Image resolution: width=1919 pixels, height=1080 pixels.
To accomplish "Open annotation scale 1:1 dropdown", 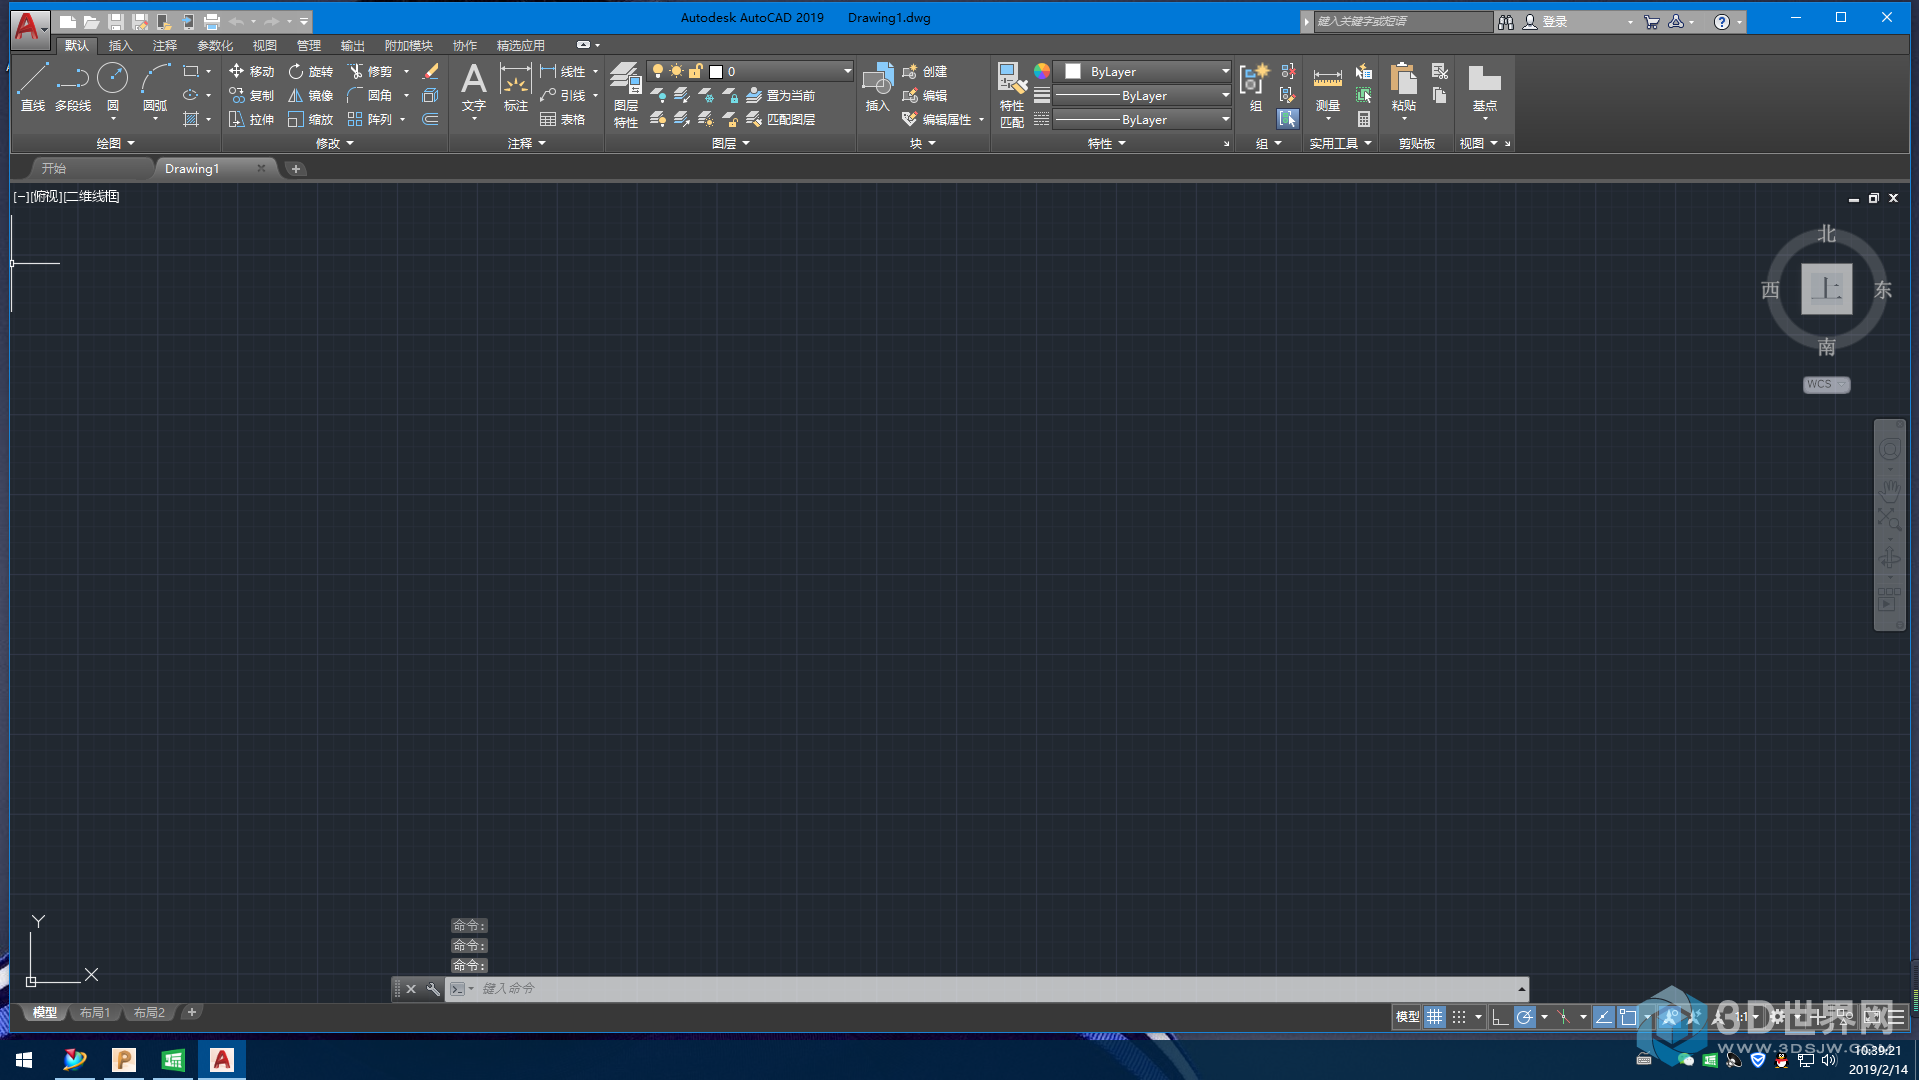I will [x=1747, y=1017].
